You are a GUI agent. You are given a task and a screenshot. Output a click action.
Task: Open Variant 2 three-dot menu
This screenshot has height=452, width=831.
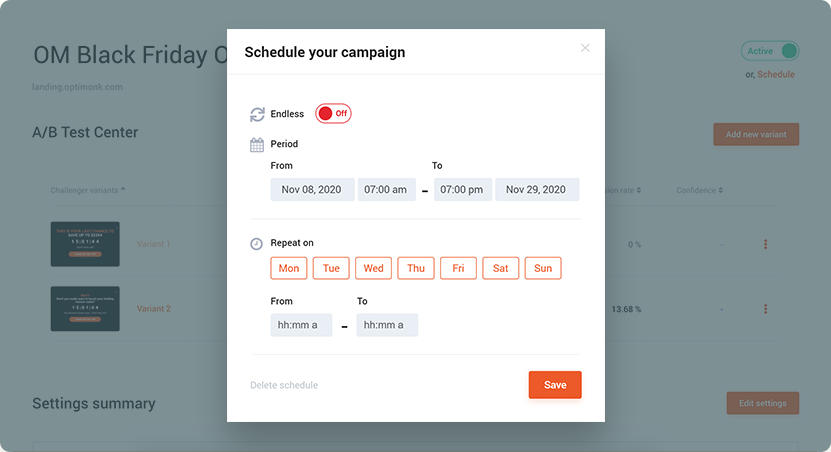(x=765, y=309)
